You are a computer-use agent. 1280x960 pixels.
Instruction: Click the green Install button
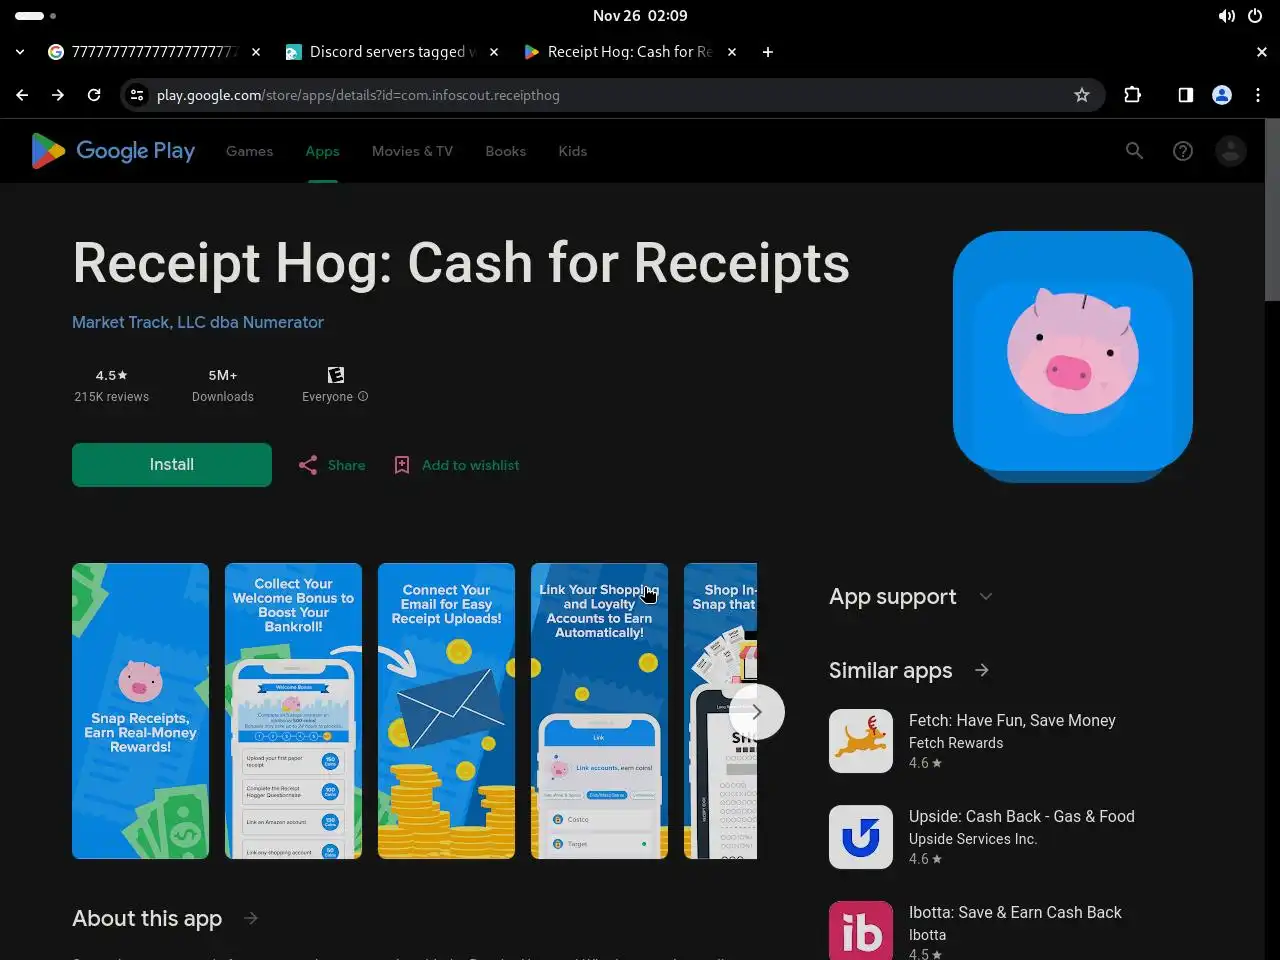(172, 465)
